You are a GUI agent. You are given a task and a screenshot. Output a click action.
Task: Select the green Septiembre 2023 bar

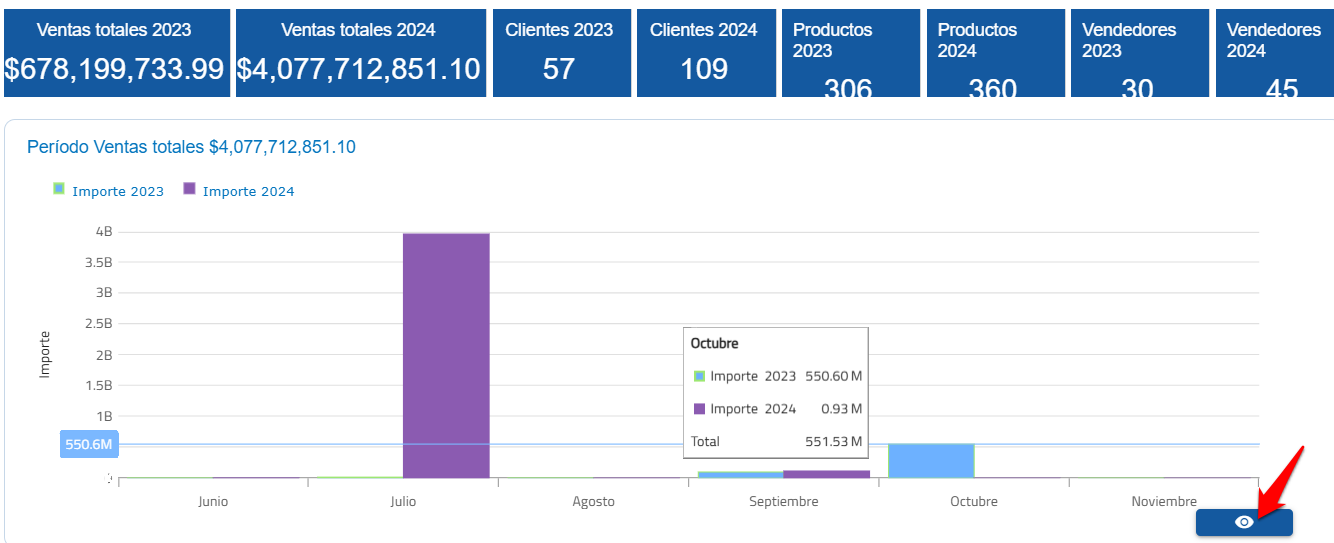point(740,474)
